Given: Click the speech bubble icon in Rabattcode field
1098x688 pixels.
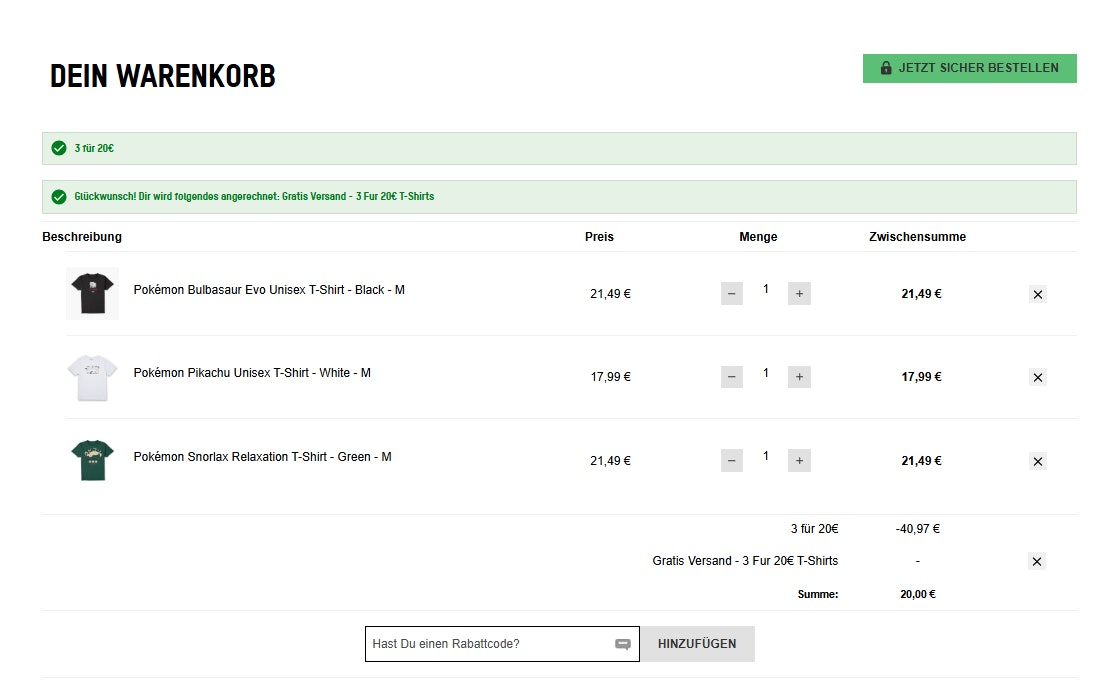Looking at the screenshot, I should tap(623, 645).
